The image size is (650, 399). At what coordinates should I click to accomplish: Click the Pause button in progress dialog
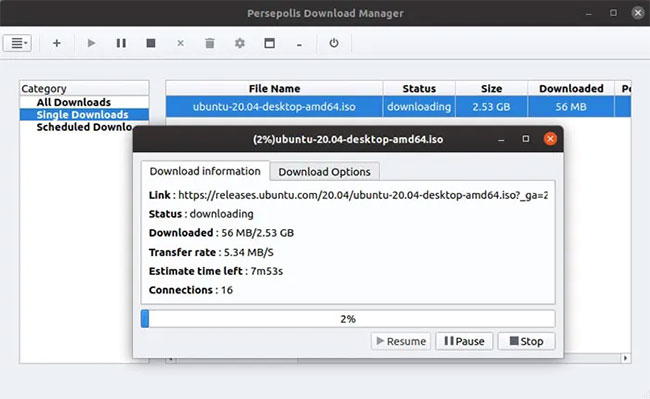pos(464,341)
